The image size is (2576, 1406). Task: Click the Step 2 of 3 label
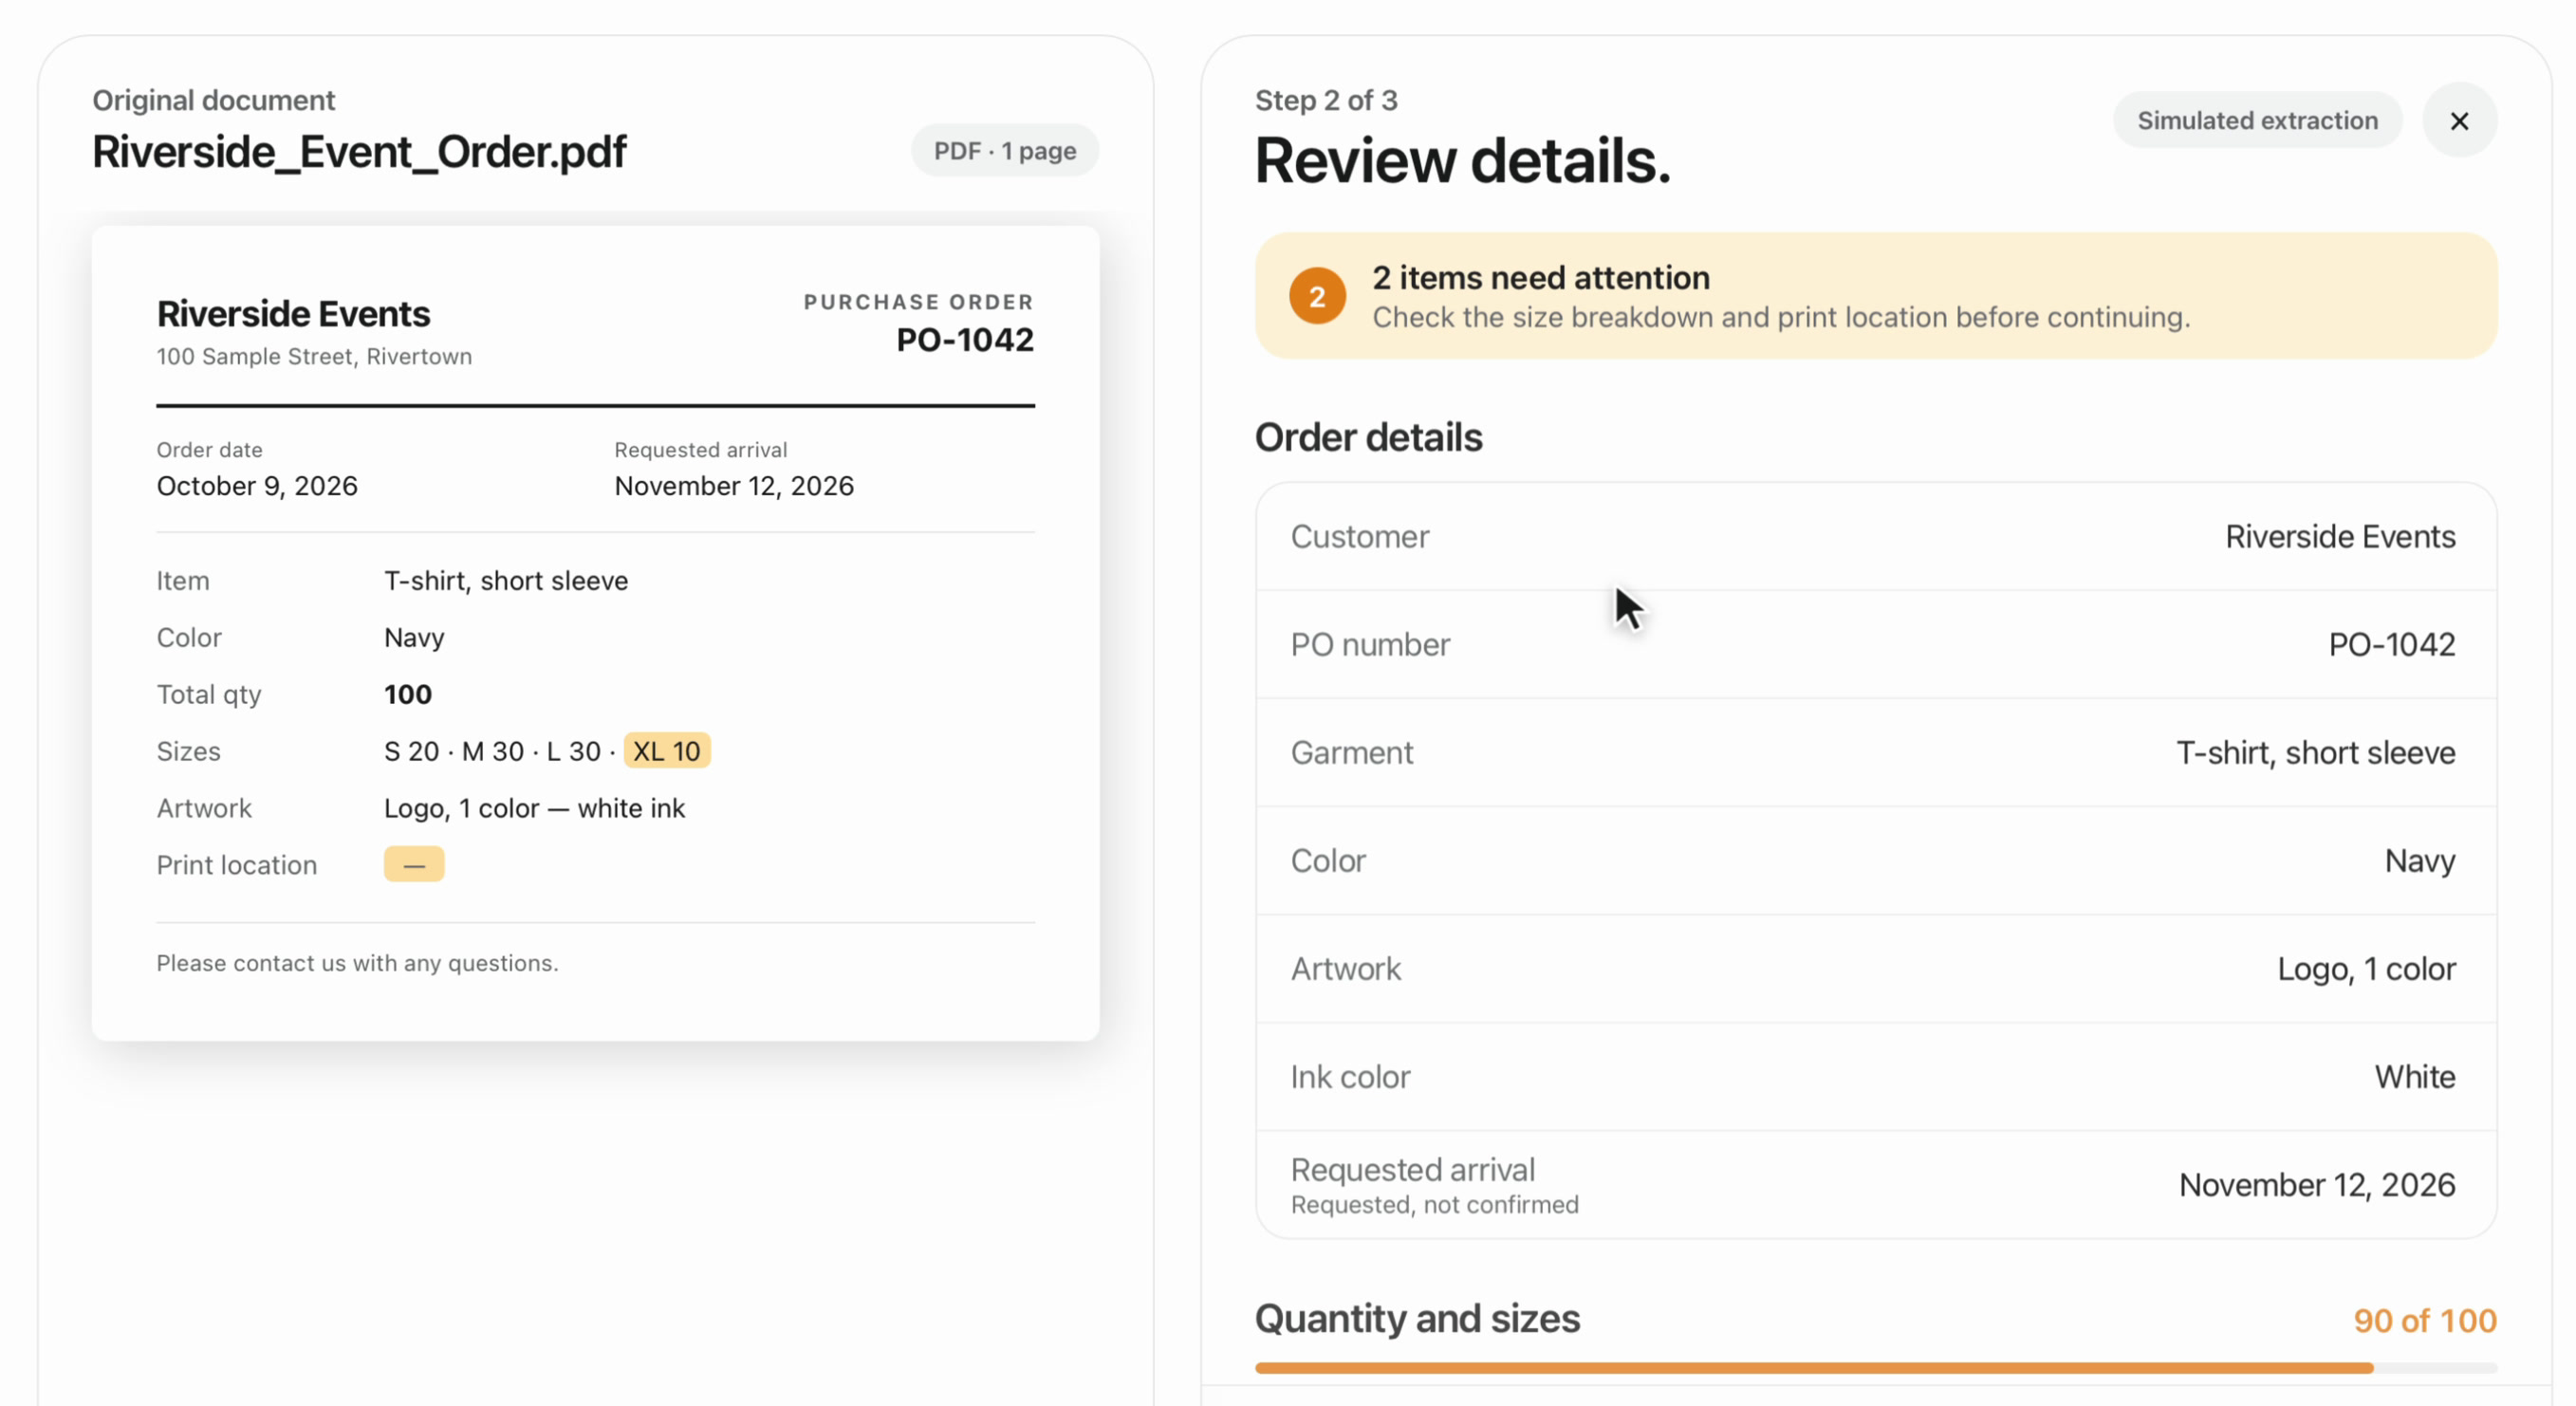point(1326,100)
